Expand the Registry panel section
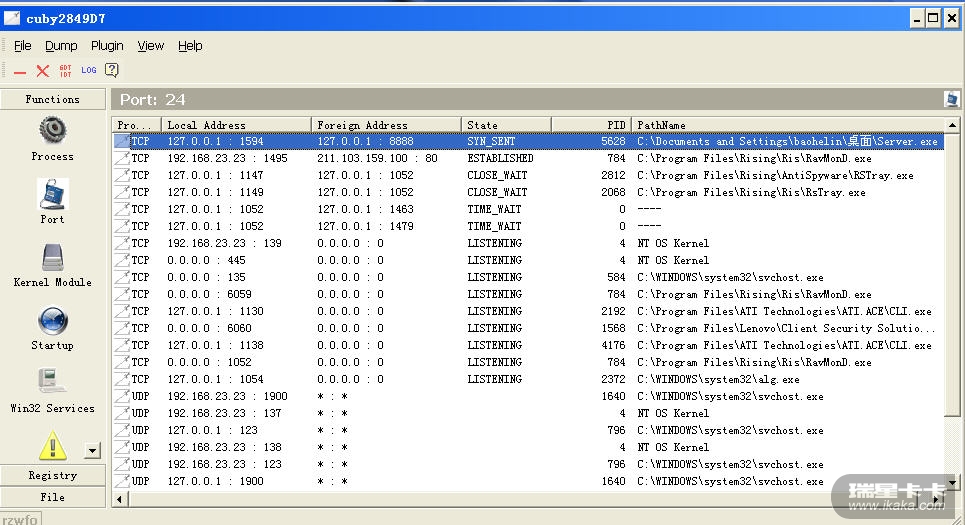Viewport: 965px width, 525px height. 52,475
